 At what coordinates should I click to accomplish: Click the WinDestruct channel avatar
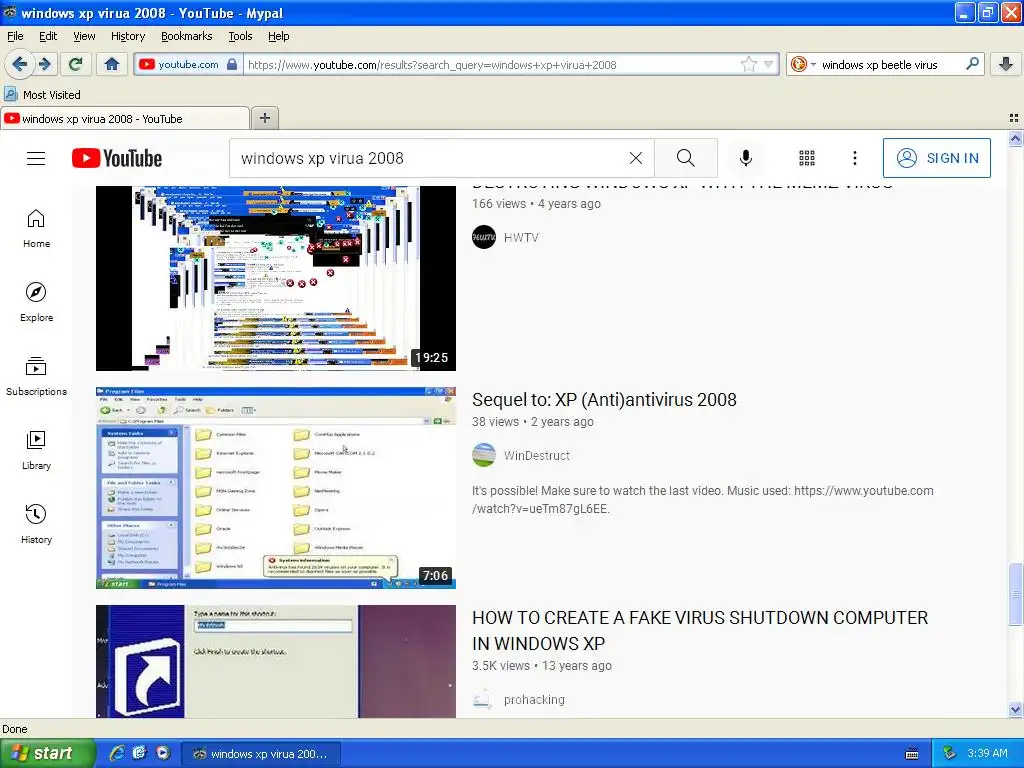click(x=484, y=455)
